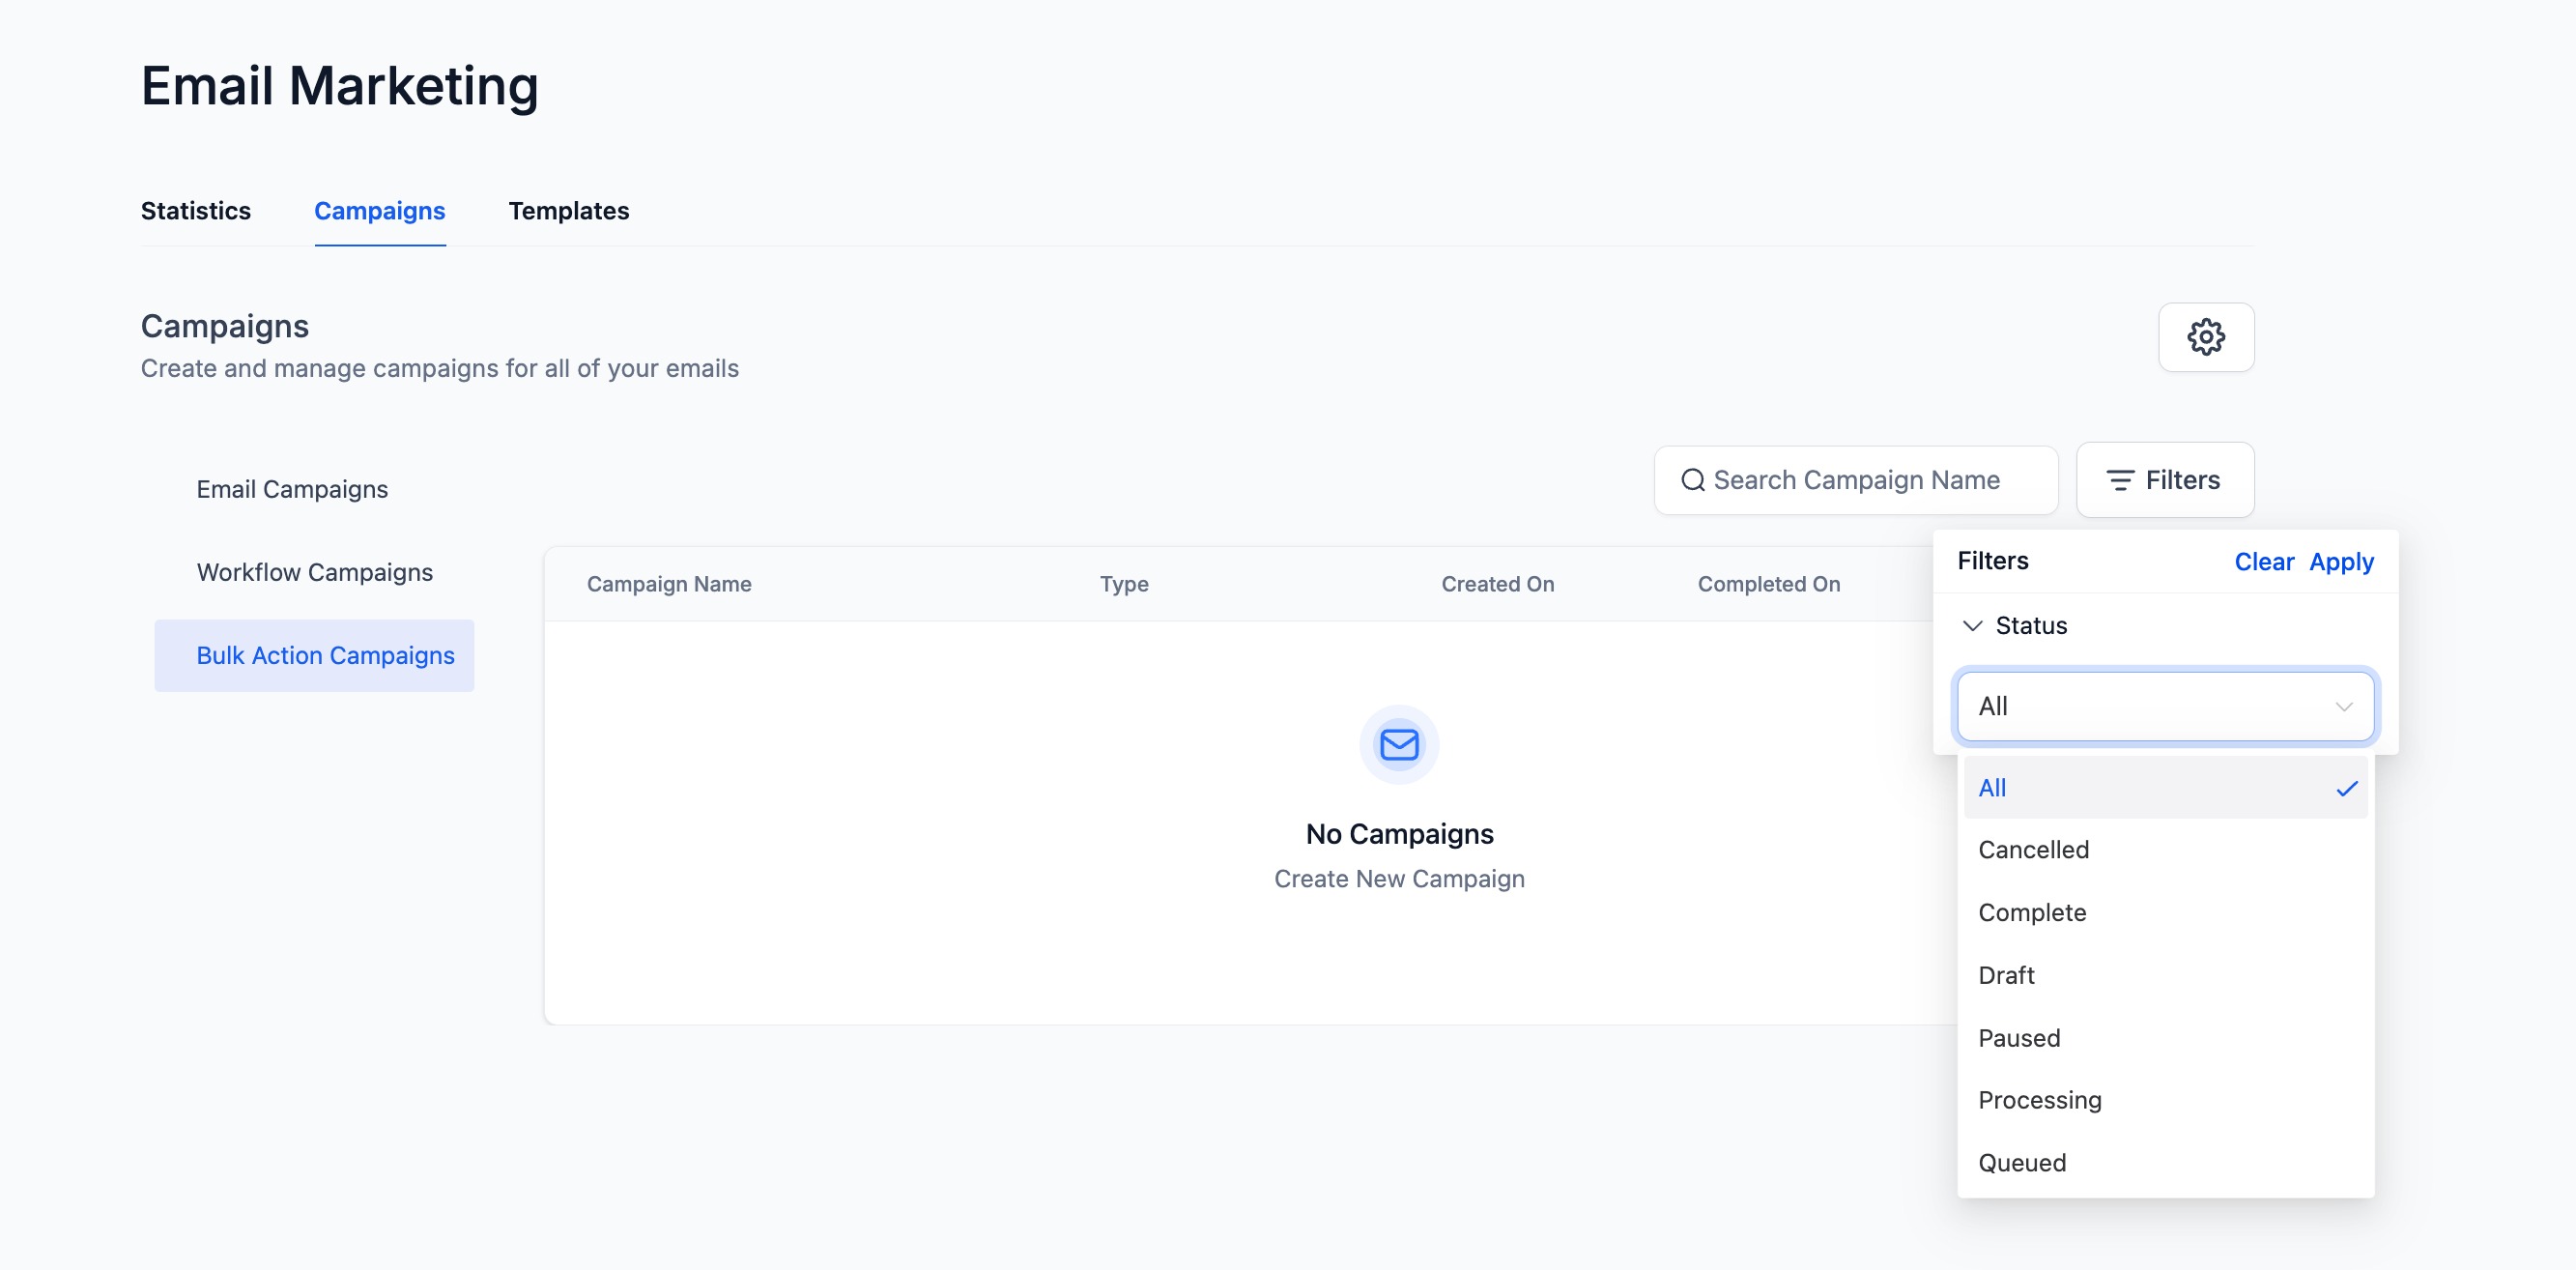This screenshot has height=1270, width=2576.
Task: Collapse the Status filter section chevron
Action: coord(1972,625)
